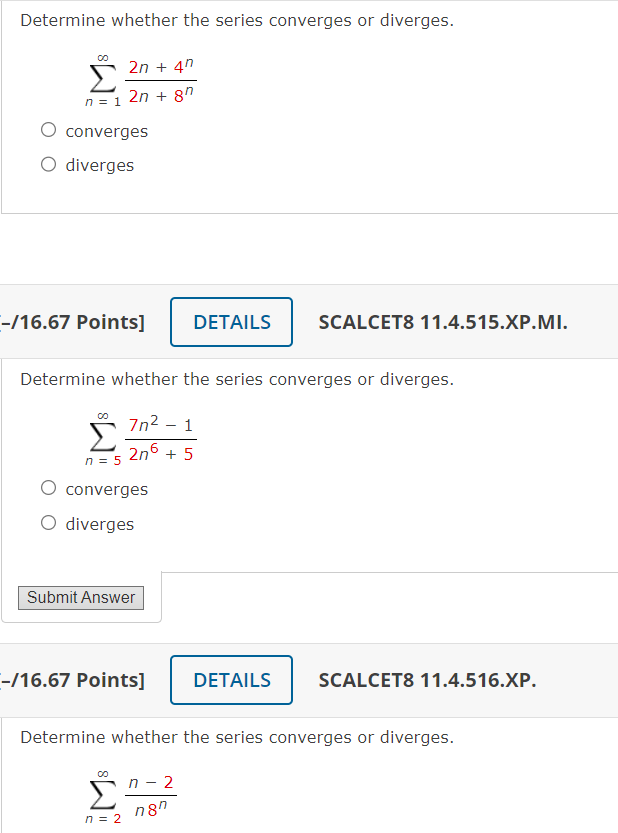Select converges for the first series problem
The image size is (618, 833).
click(48, 129)
